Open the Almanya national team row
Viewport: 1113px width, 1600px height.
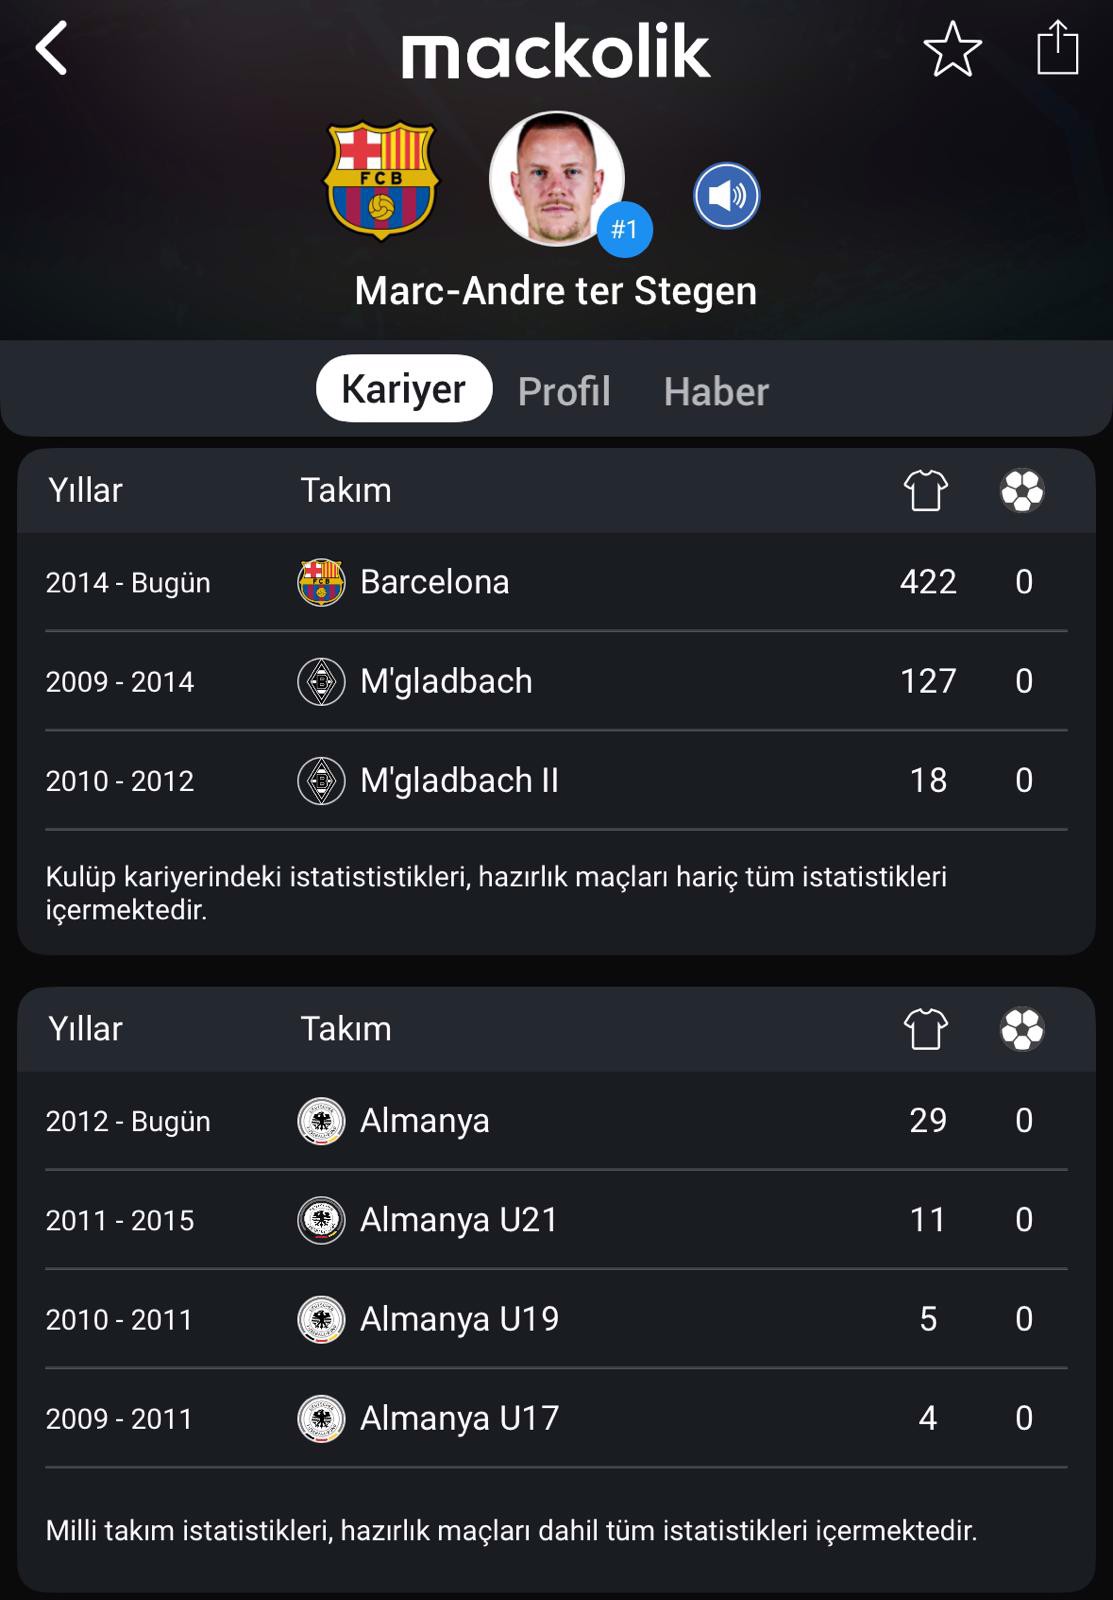click(x=556, y=1121)
